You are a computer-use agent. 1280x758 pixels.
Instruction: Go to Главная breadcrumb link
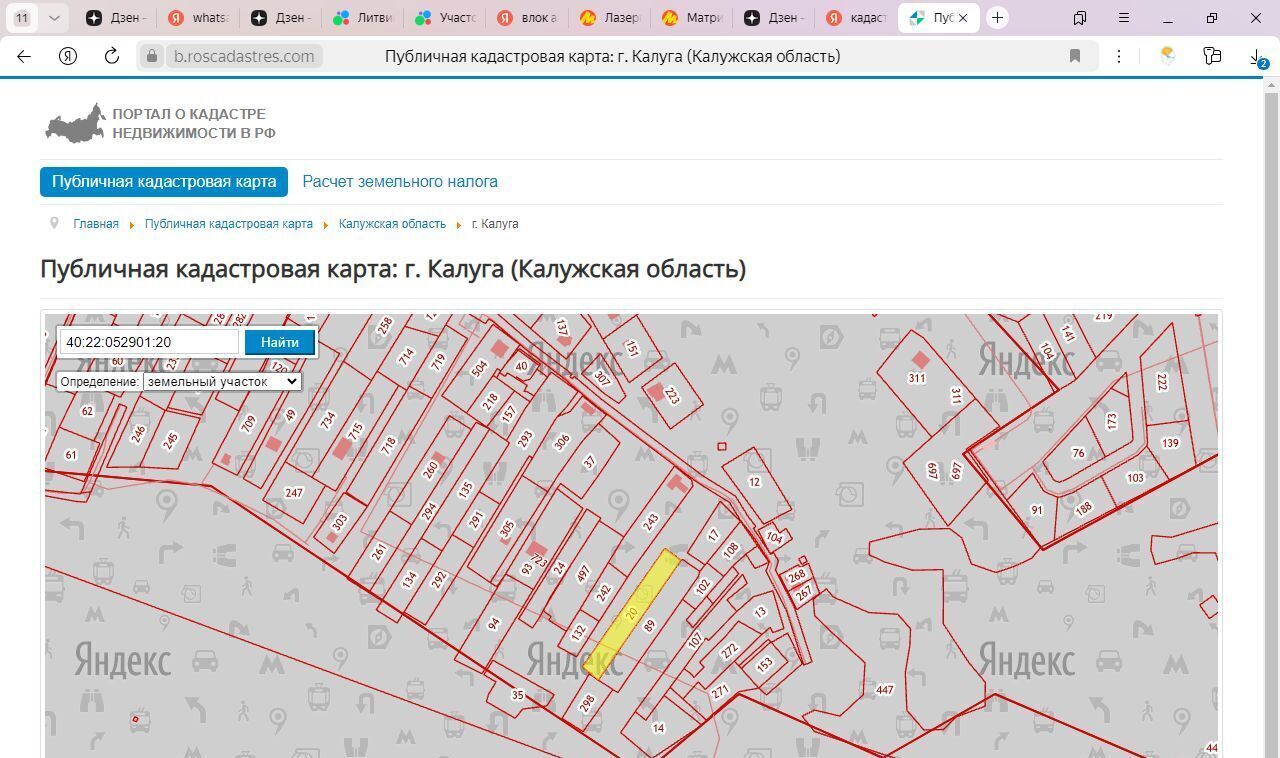pyautogui.click(x=96, y=224)
